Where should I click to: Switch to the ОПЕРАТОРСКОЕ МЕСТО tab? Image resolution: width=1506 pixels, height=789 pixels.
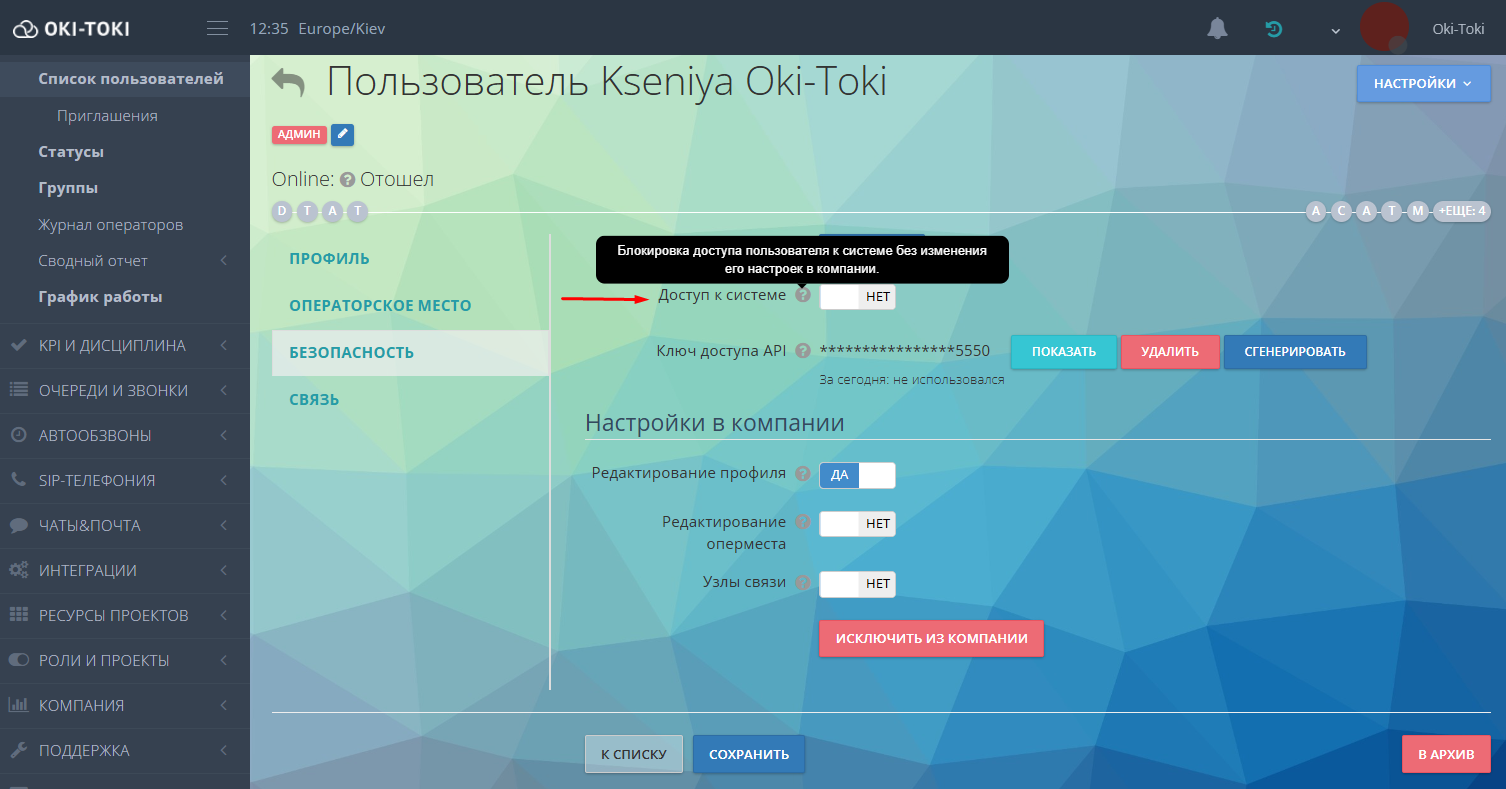pyautogui.click(x=411, y=306)
